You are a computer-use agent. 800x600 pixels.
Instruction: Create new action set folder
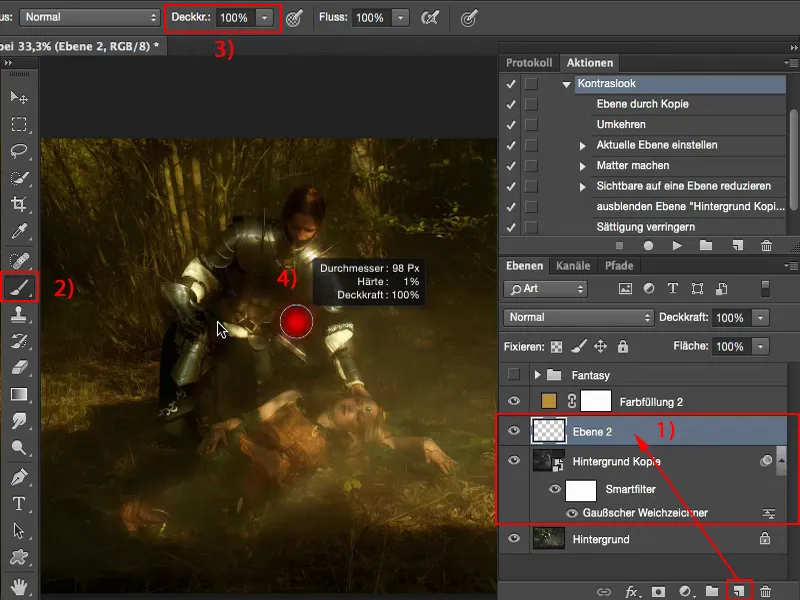coord(706,245)
